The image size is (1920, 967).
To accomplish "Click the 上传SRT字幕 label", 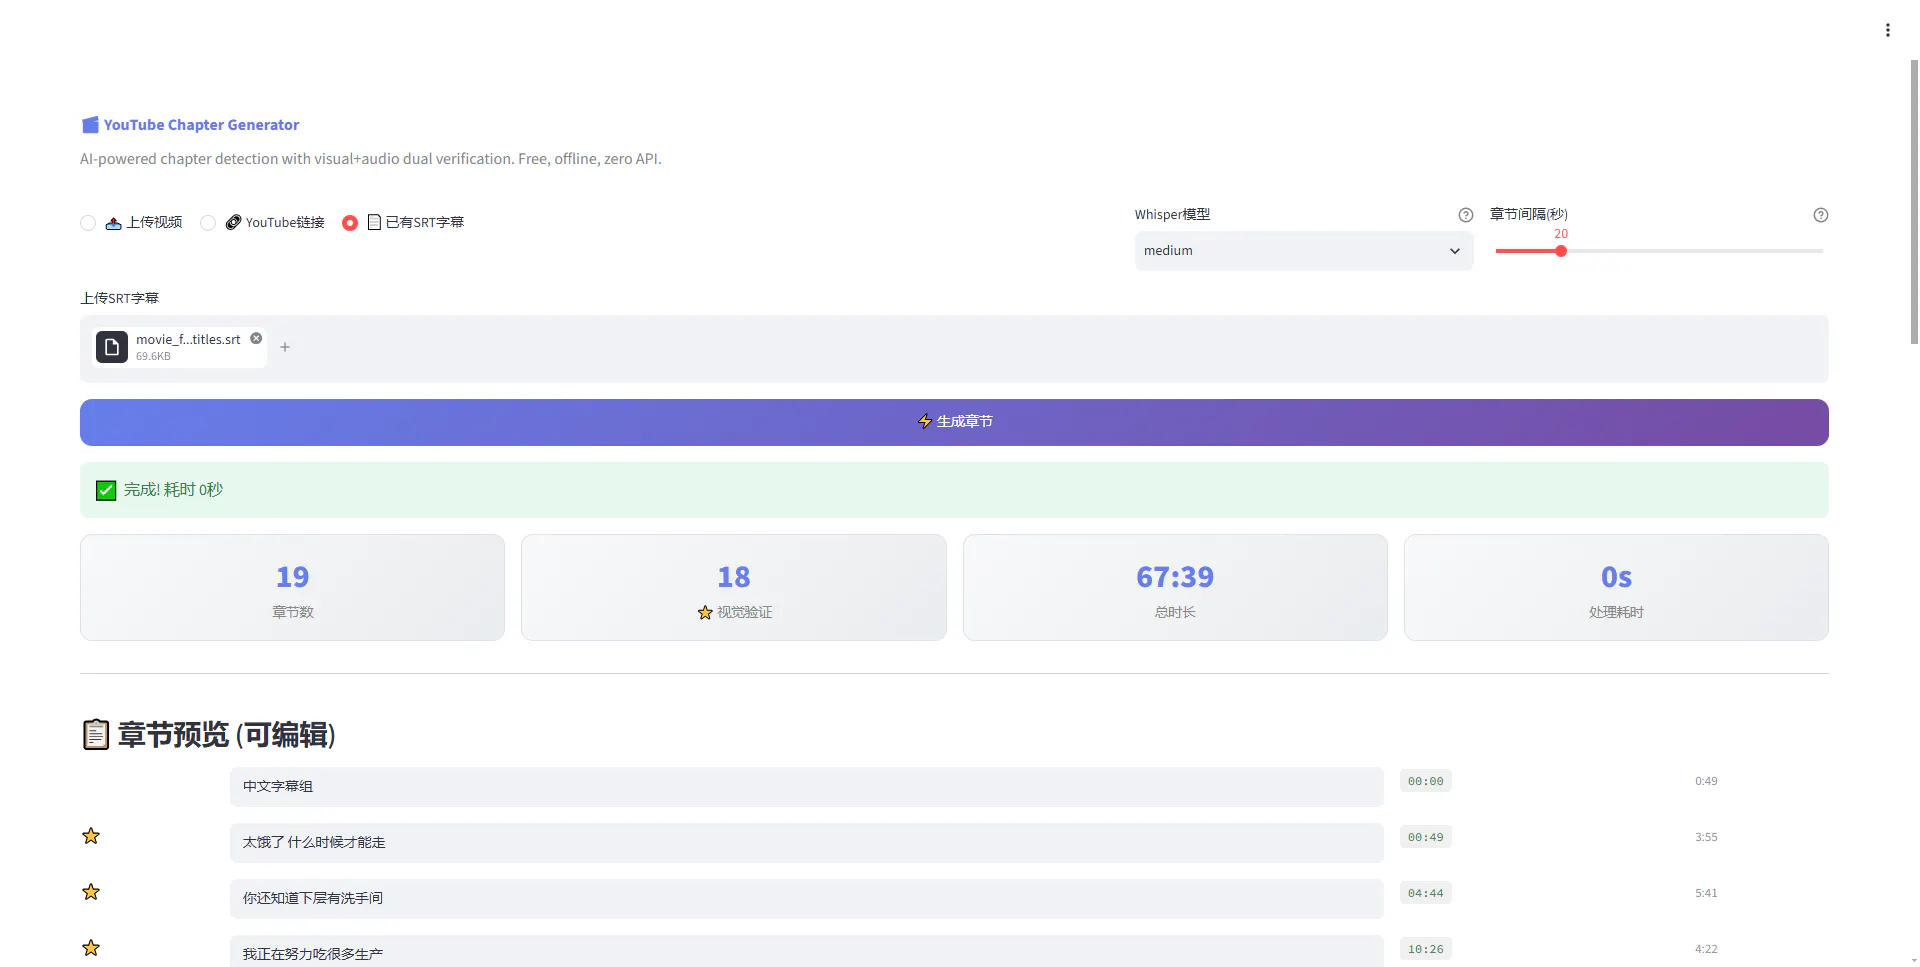I will [120, 298].
